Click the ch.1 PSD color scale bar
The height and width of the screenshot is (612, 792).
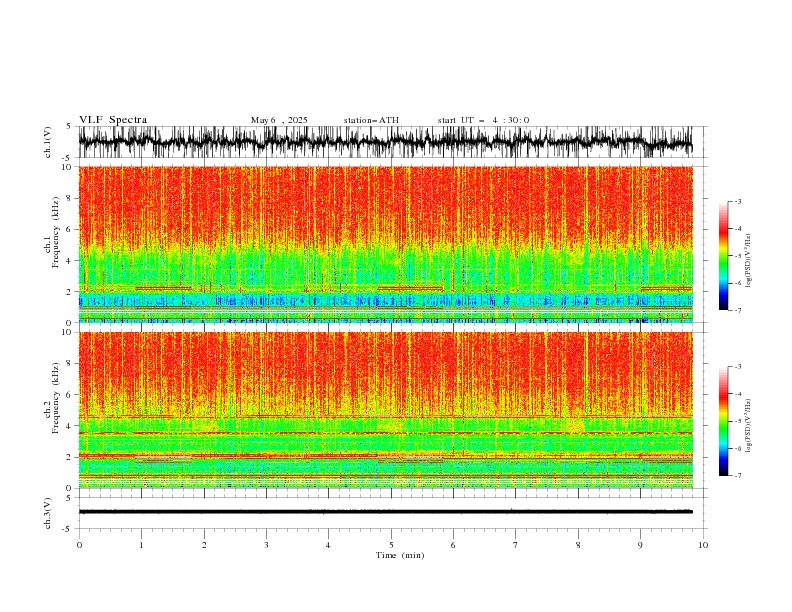723,256
